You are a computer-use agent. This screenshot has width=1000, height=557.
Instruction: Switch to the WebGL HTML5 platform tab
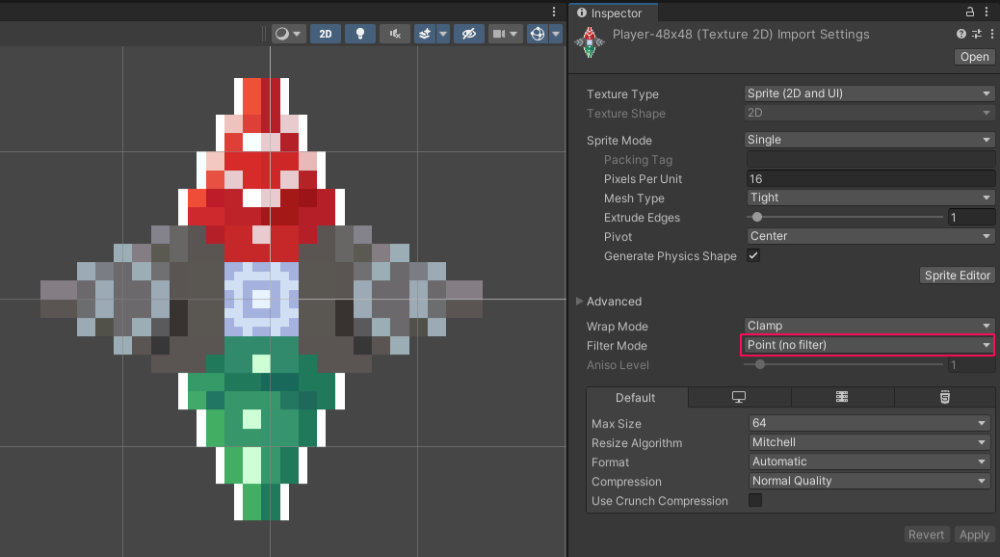pos(945,397)
